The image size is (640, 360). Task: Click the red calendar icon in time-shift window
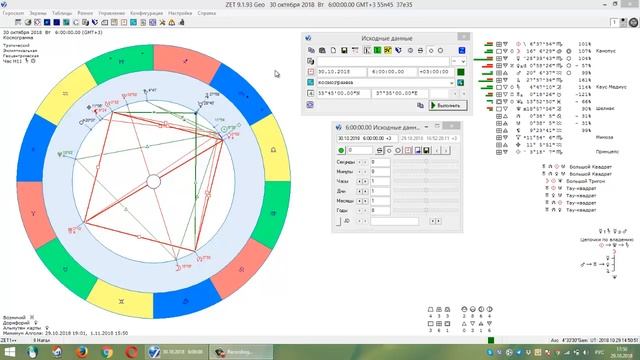pyautogui.click(x=408, y=150)
